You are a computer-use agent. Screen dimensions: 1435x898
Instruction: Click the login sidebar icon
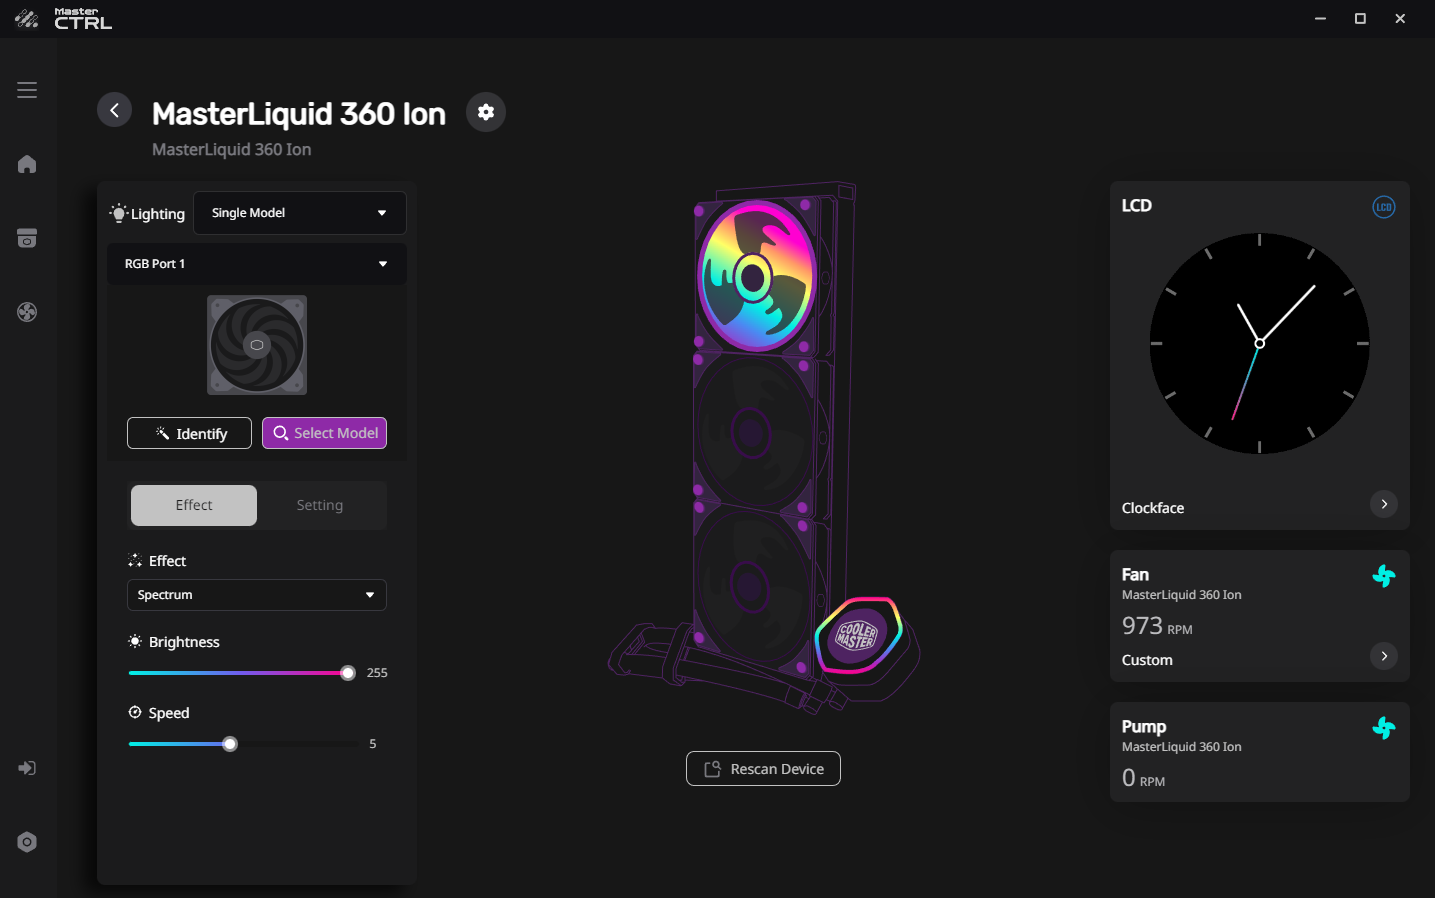[27, 768]
